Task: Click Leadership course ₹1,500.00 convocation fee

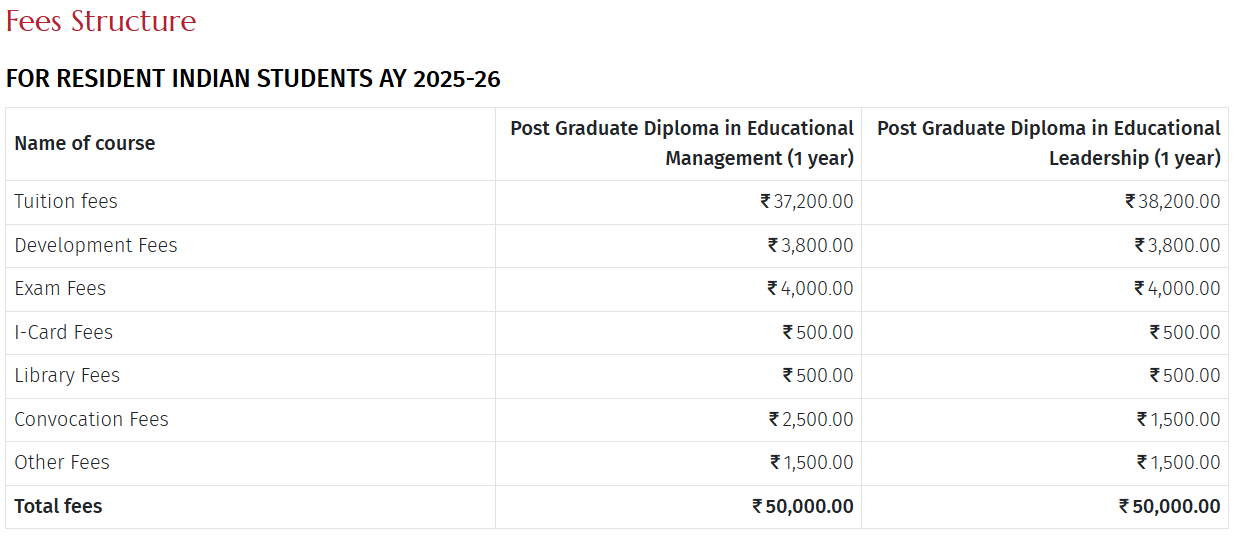Action: pyautogui.click(x=1178, y=419)
